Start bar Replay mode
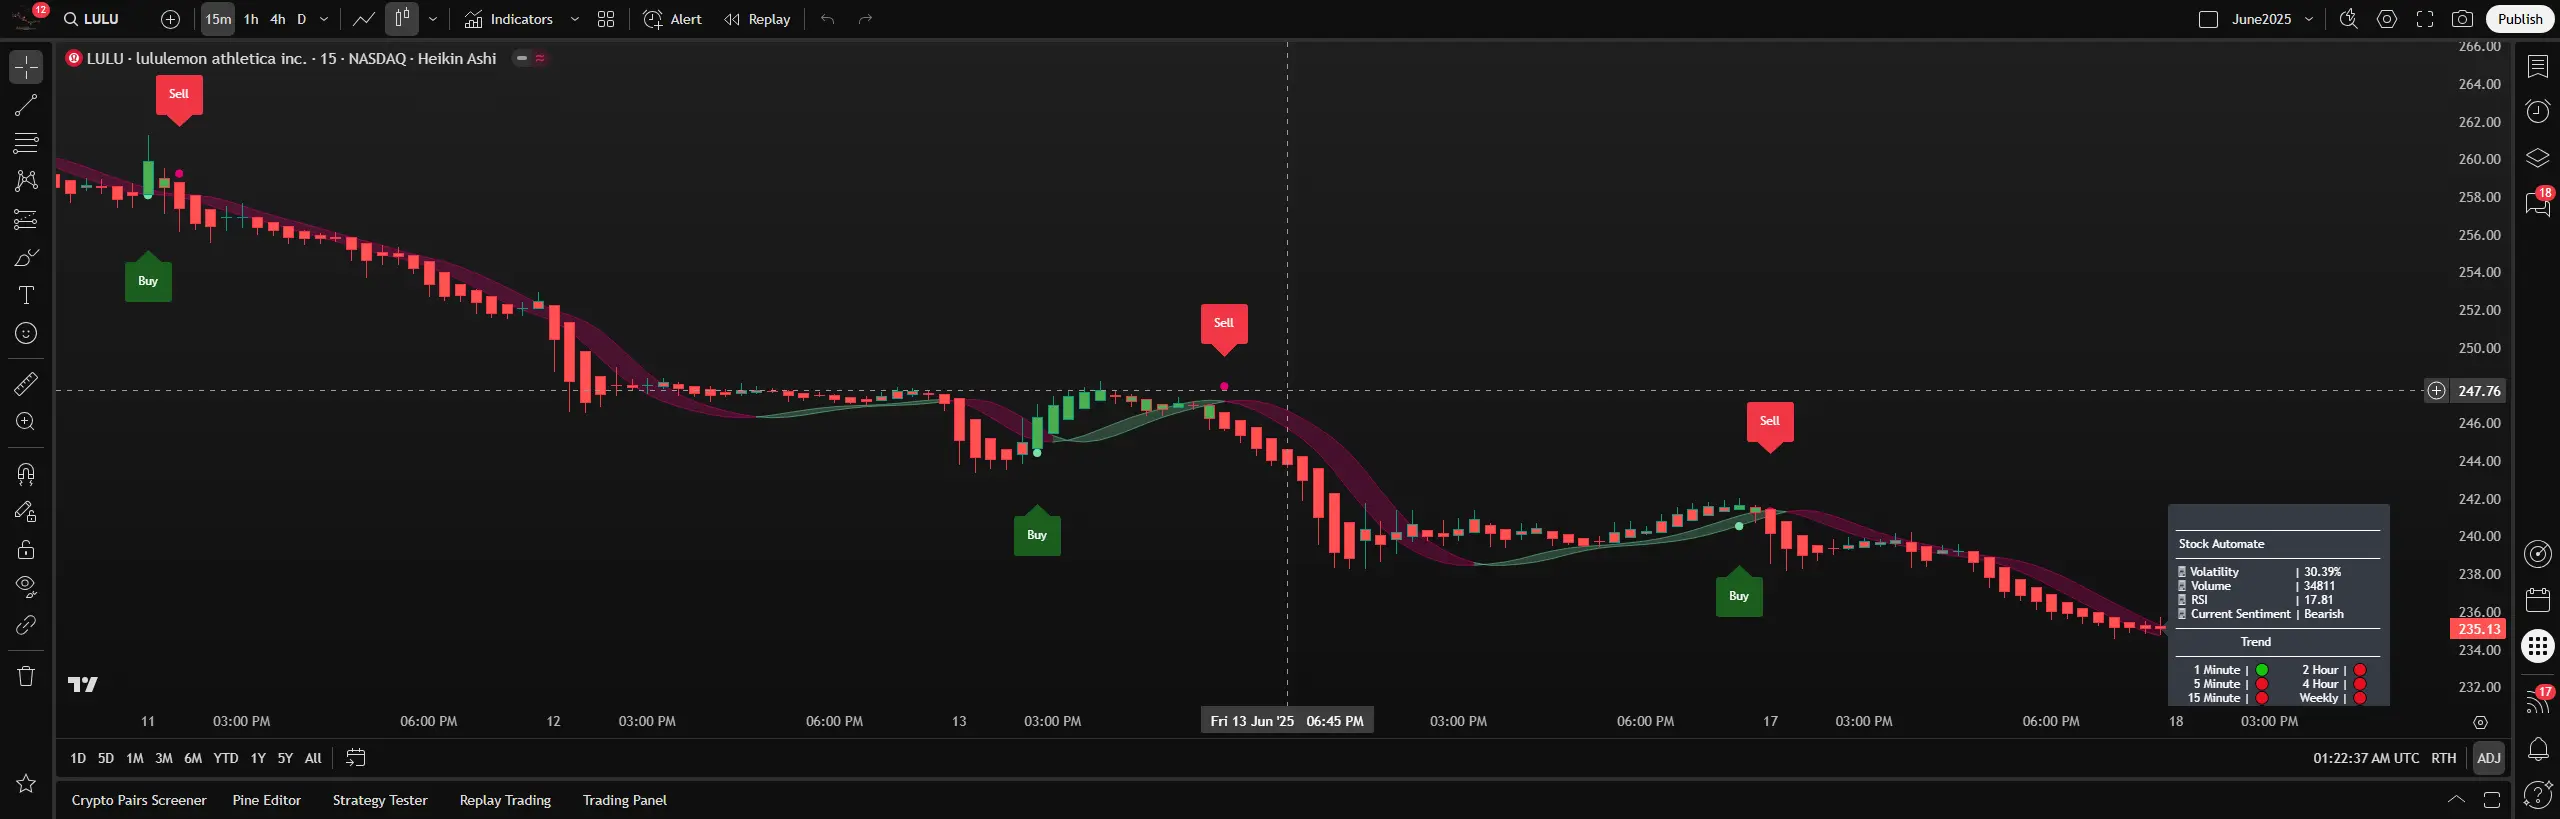 tap(757, 19)
